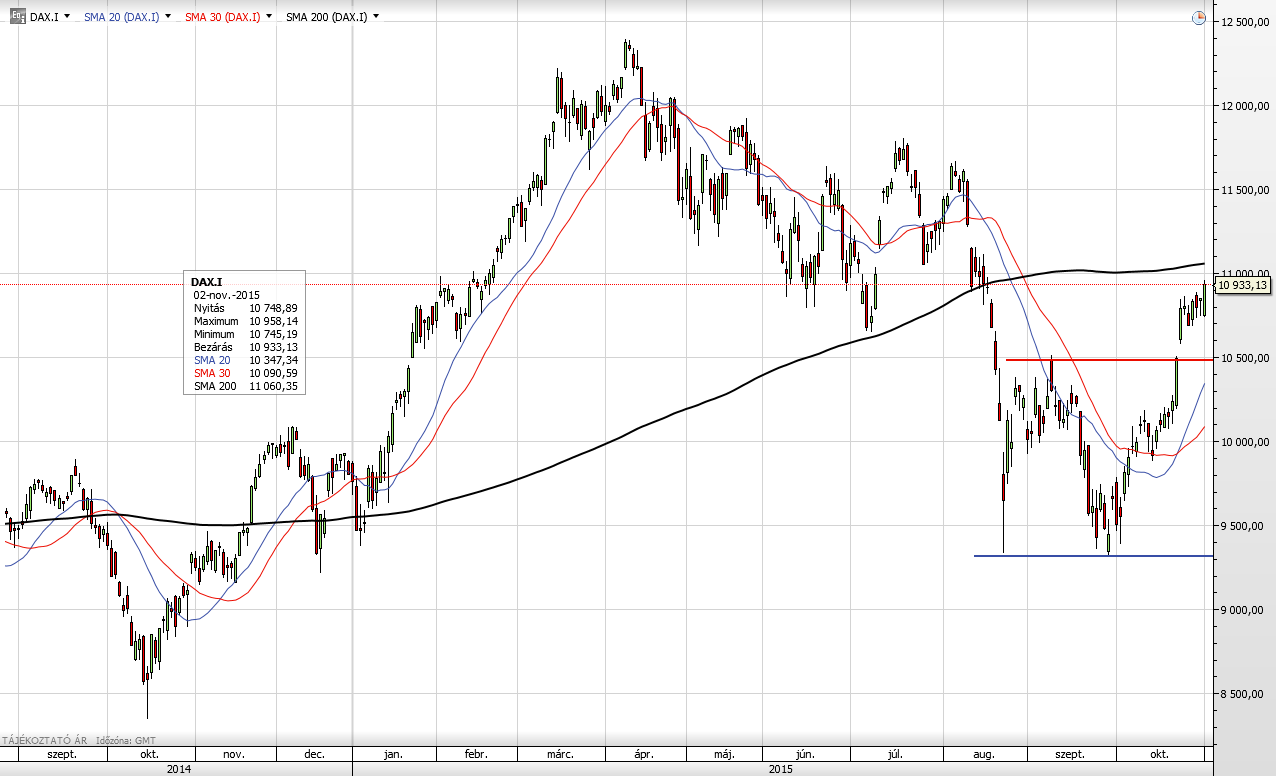Click the ápr. month label on time axis
1276x776 pixels.
644,755
